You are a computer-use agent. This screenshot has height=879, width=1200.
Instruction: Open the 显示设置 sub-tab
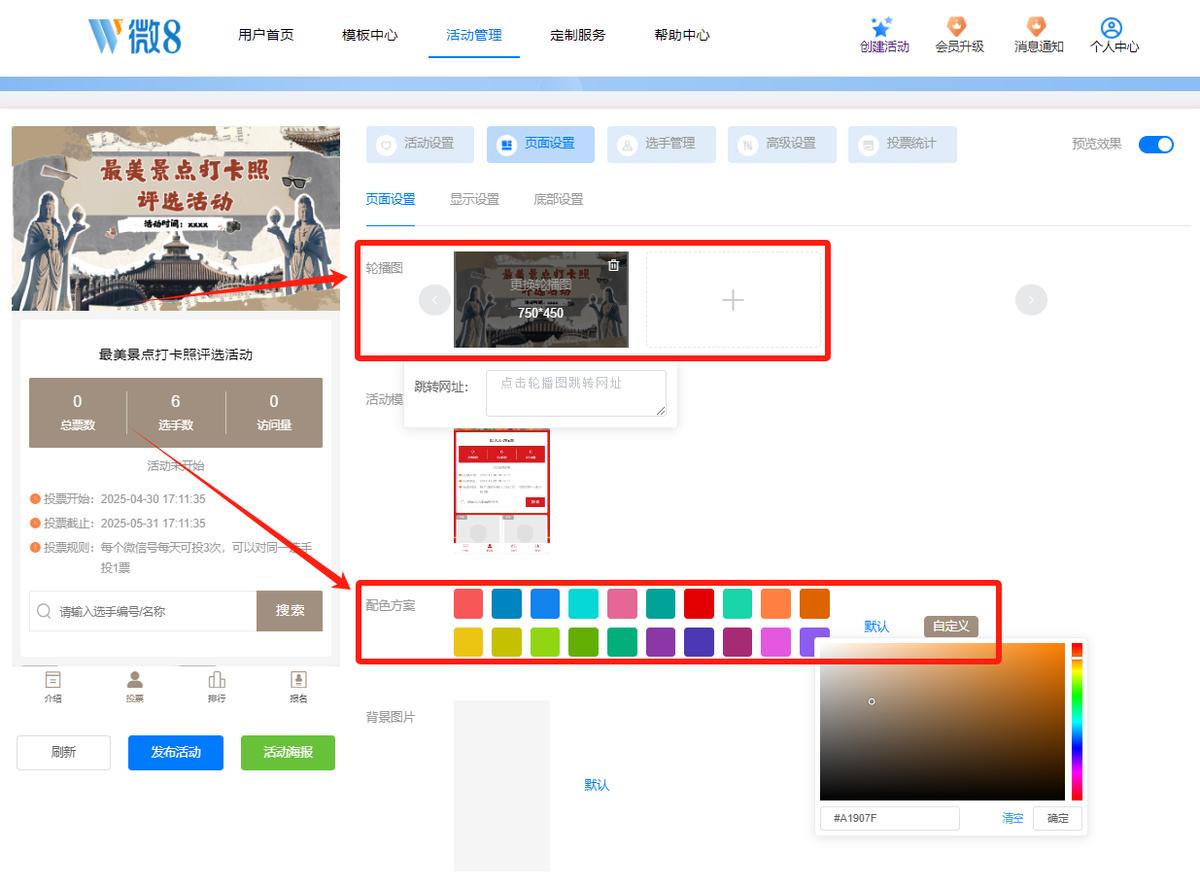[x=474, y=199]
